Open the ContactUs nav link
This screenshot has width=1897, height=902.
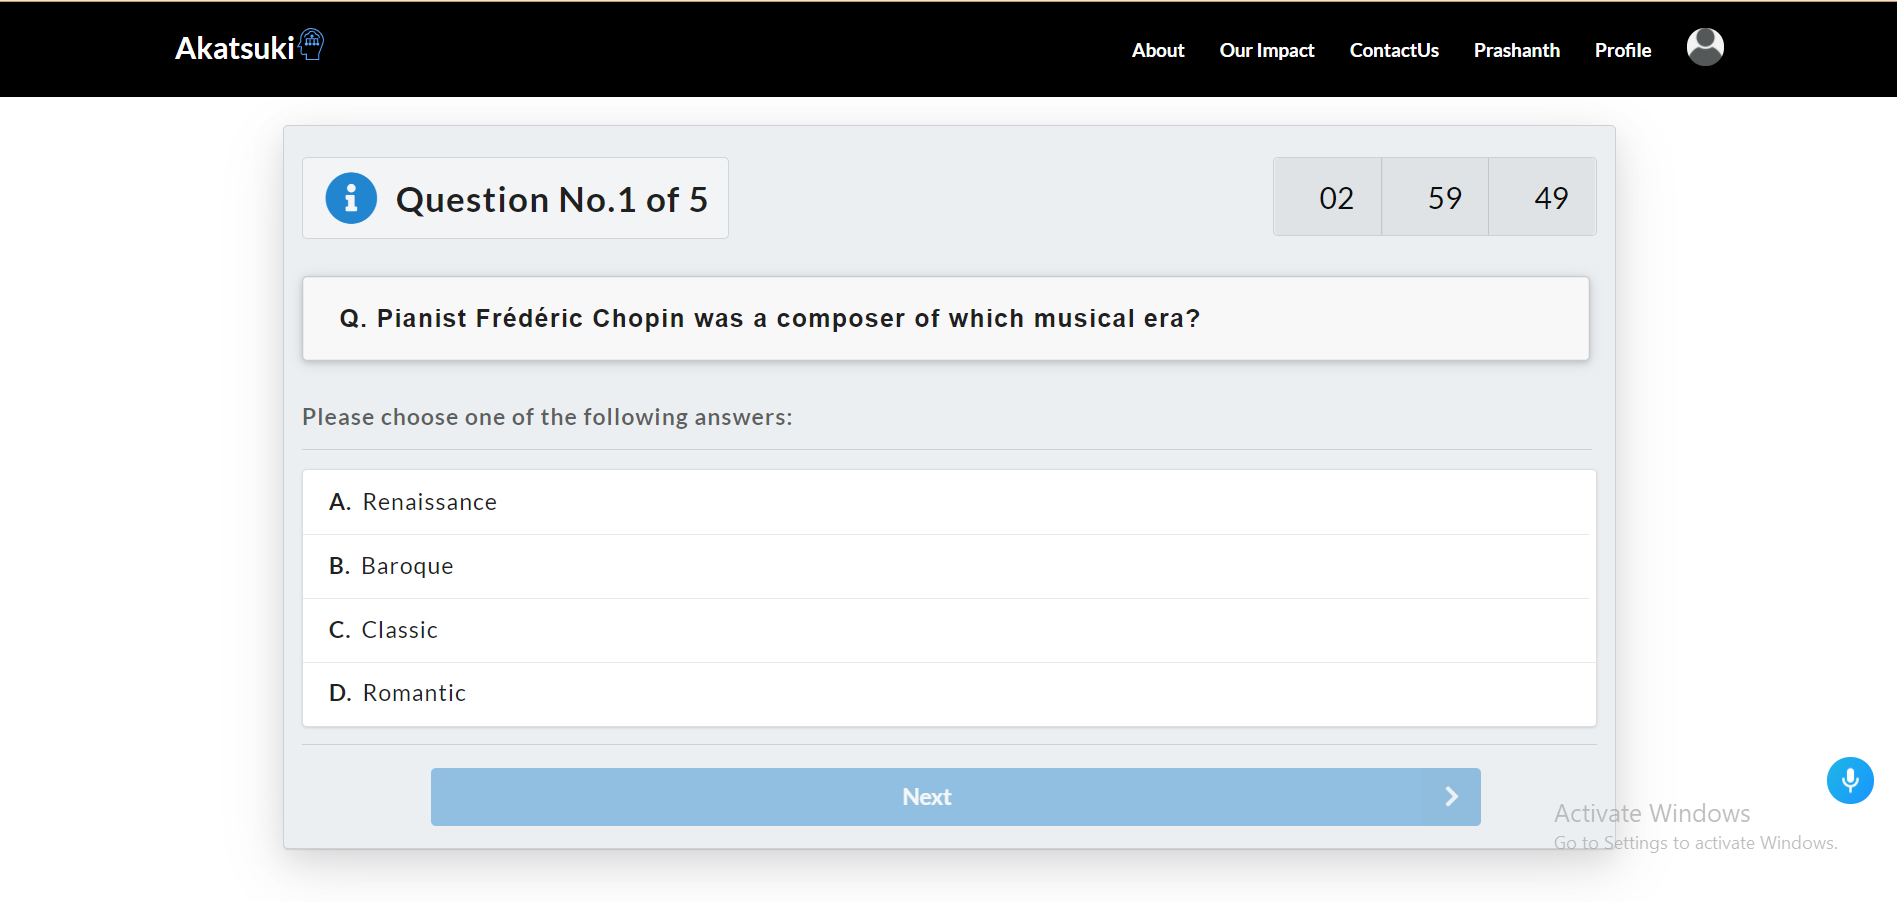click(x=1394, y=50)
